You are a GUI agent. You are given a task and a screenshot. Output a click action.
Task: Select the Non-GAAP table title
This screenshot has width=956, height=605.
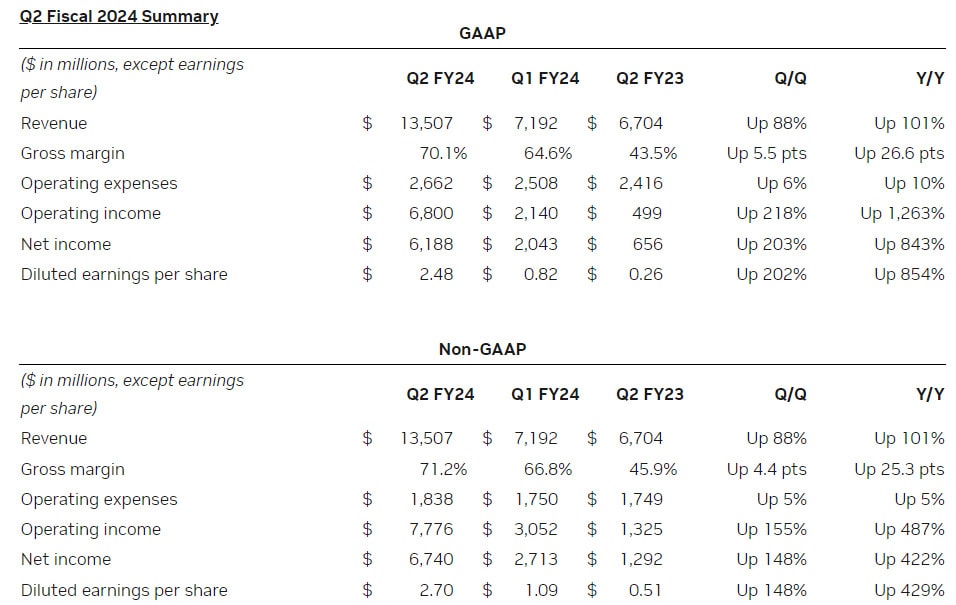coord(482,349)
